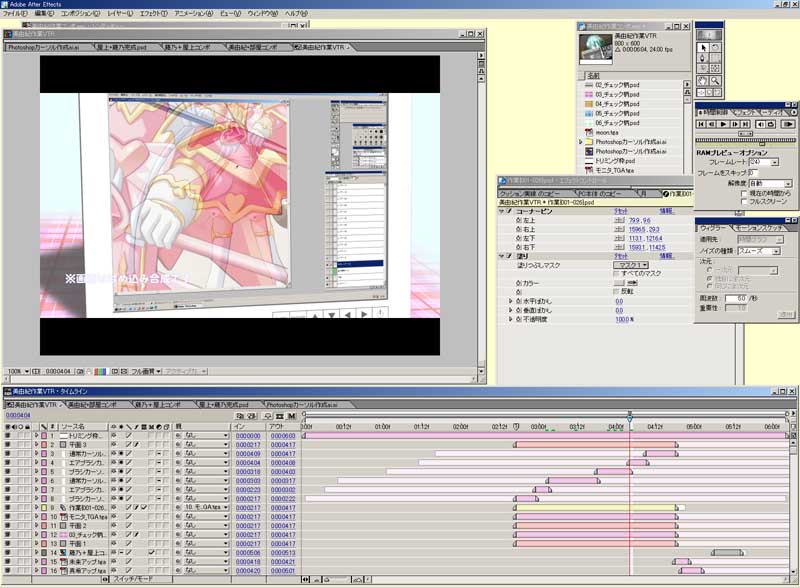Jump to last frame in time controls
This screenshot has height=588, width=800.
(745, 124)
